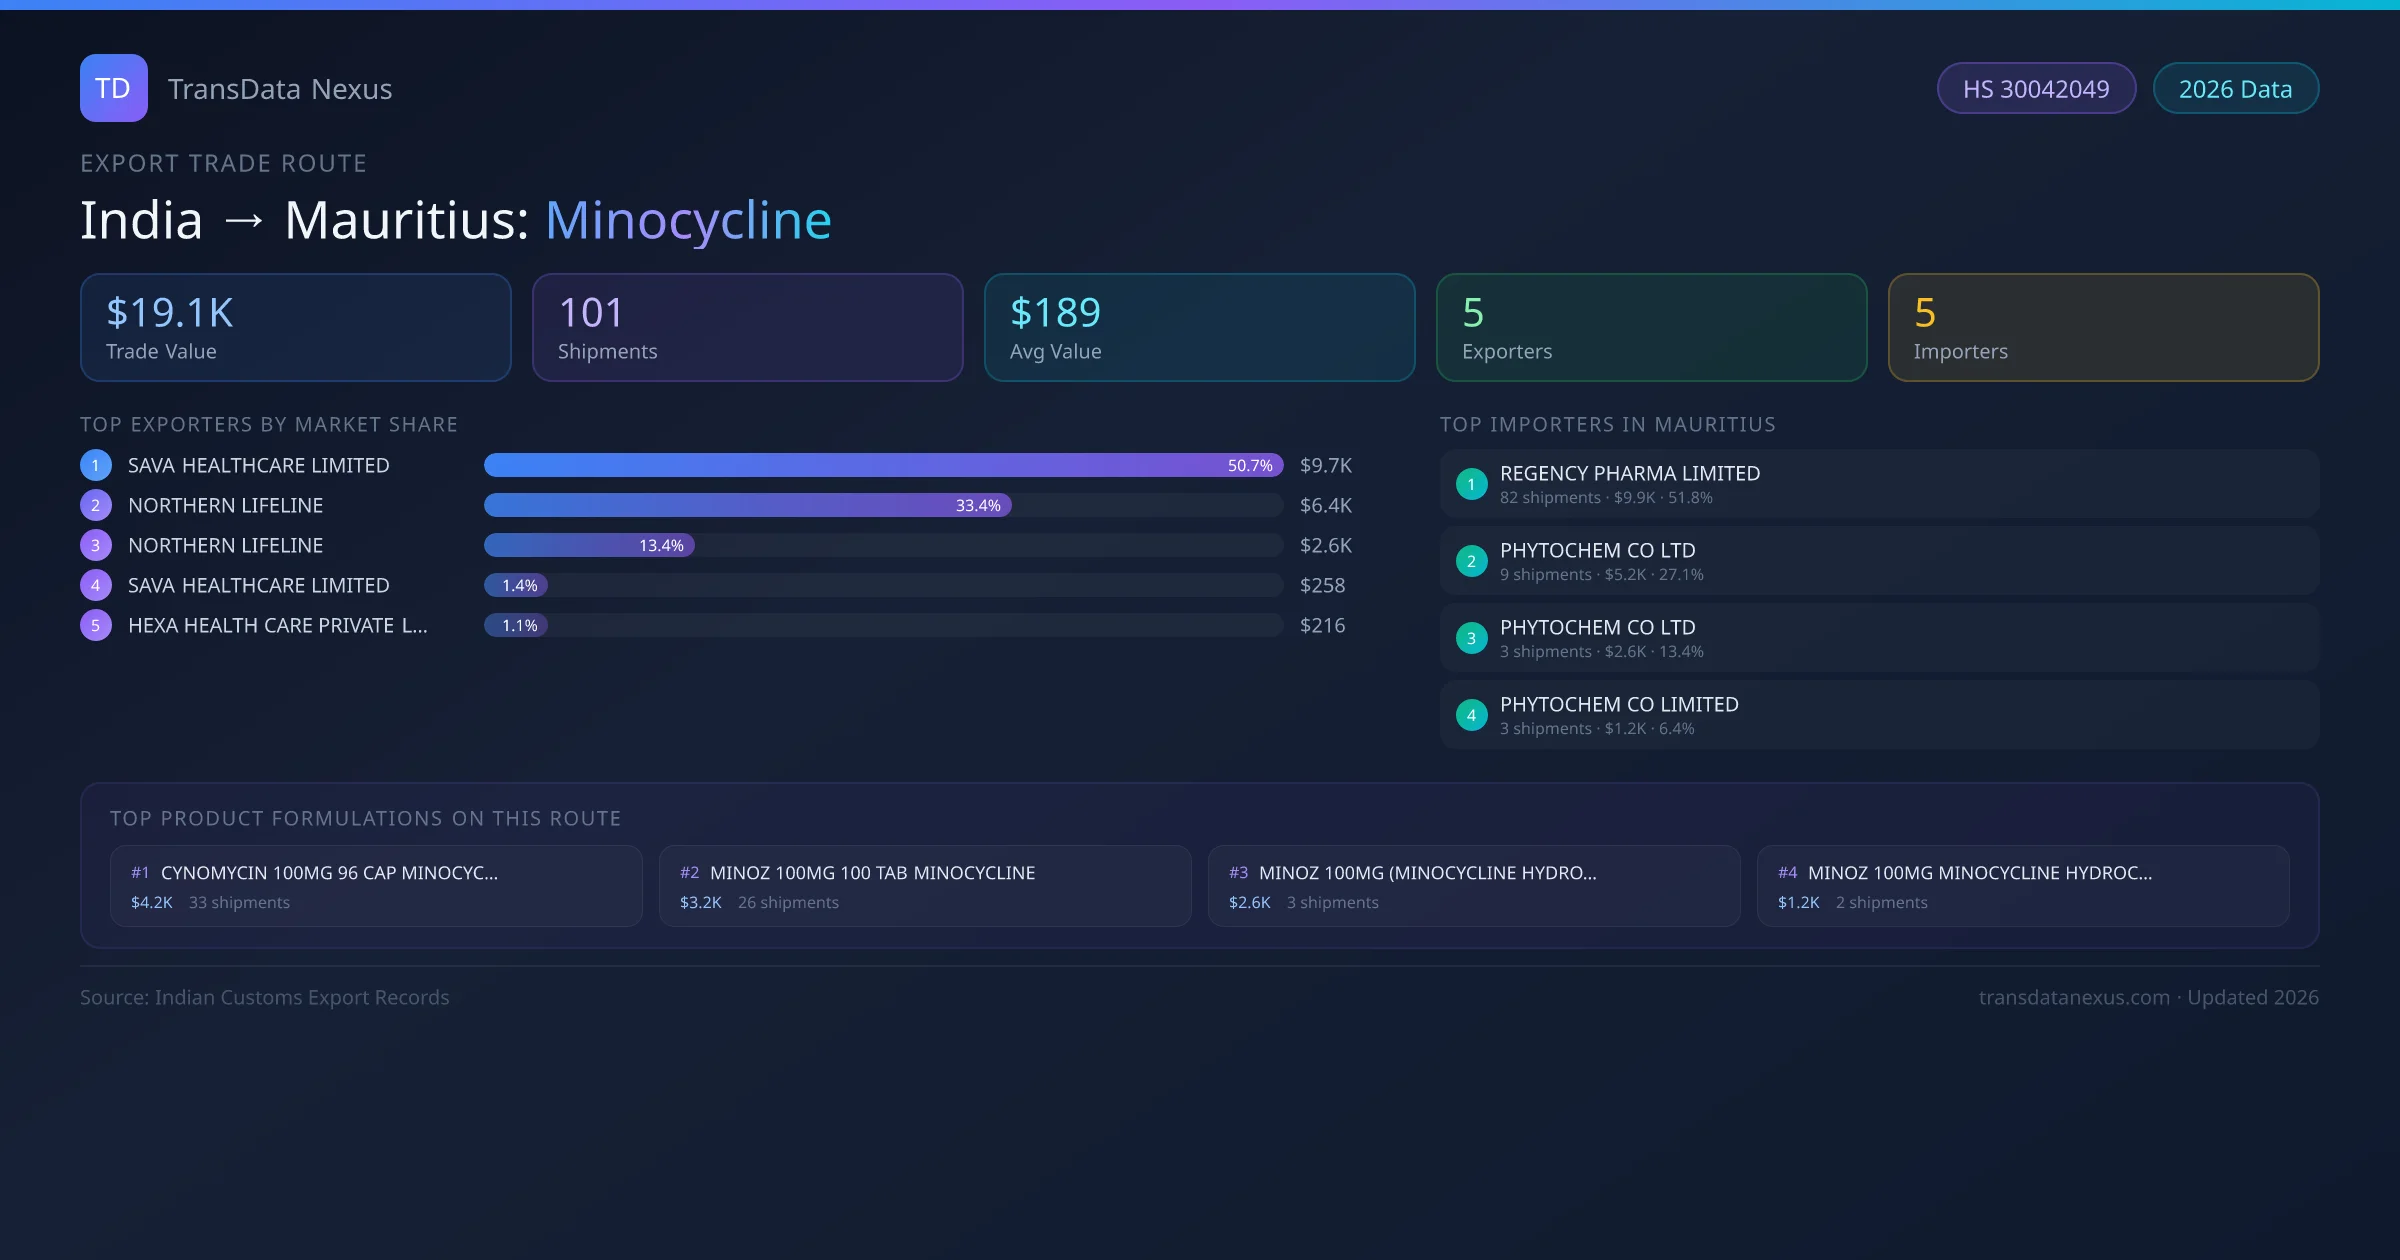
Task: Click rank badge 5 beside HEXA HEALTH CARE
Action: [x=95, y=625]
